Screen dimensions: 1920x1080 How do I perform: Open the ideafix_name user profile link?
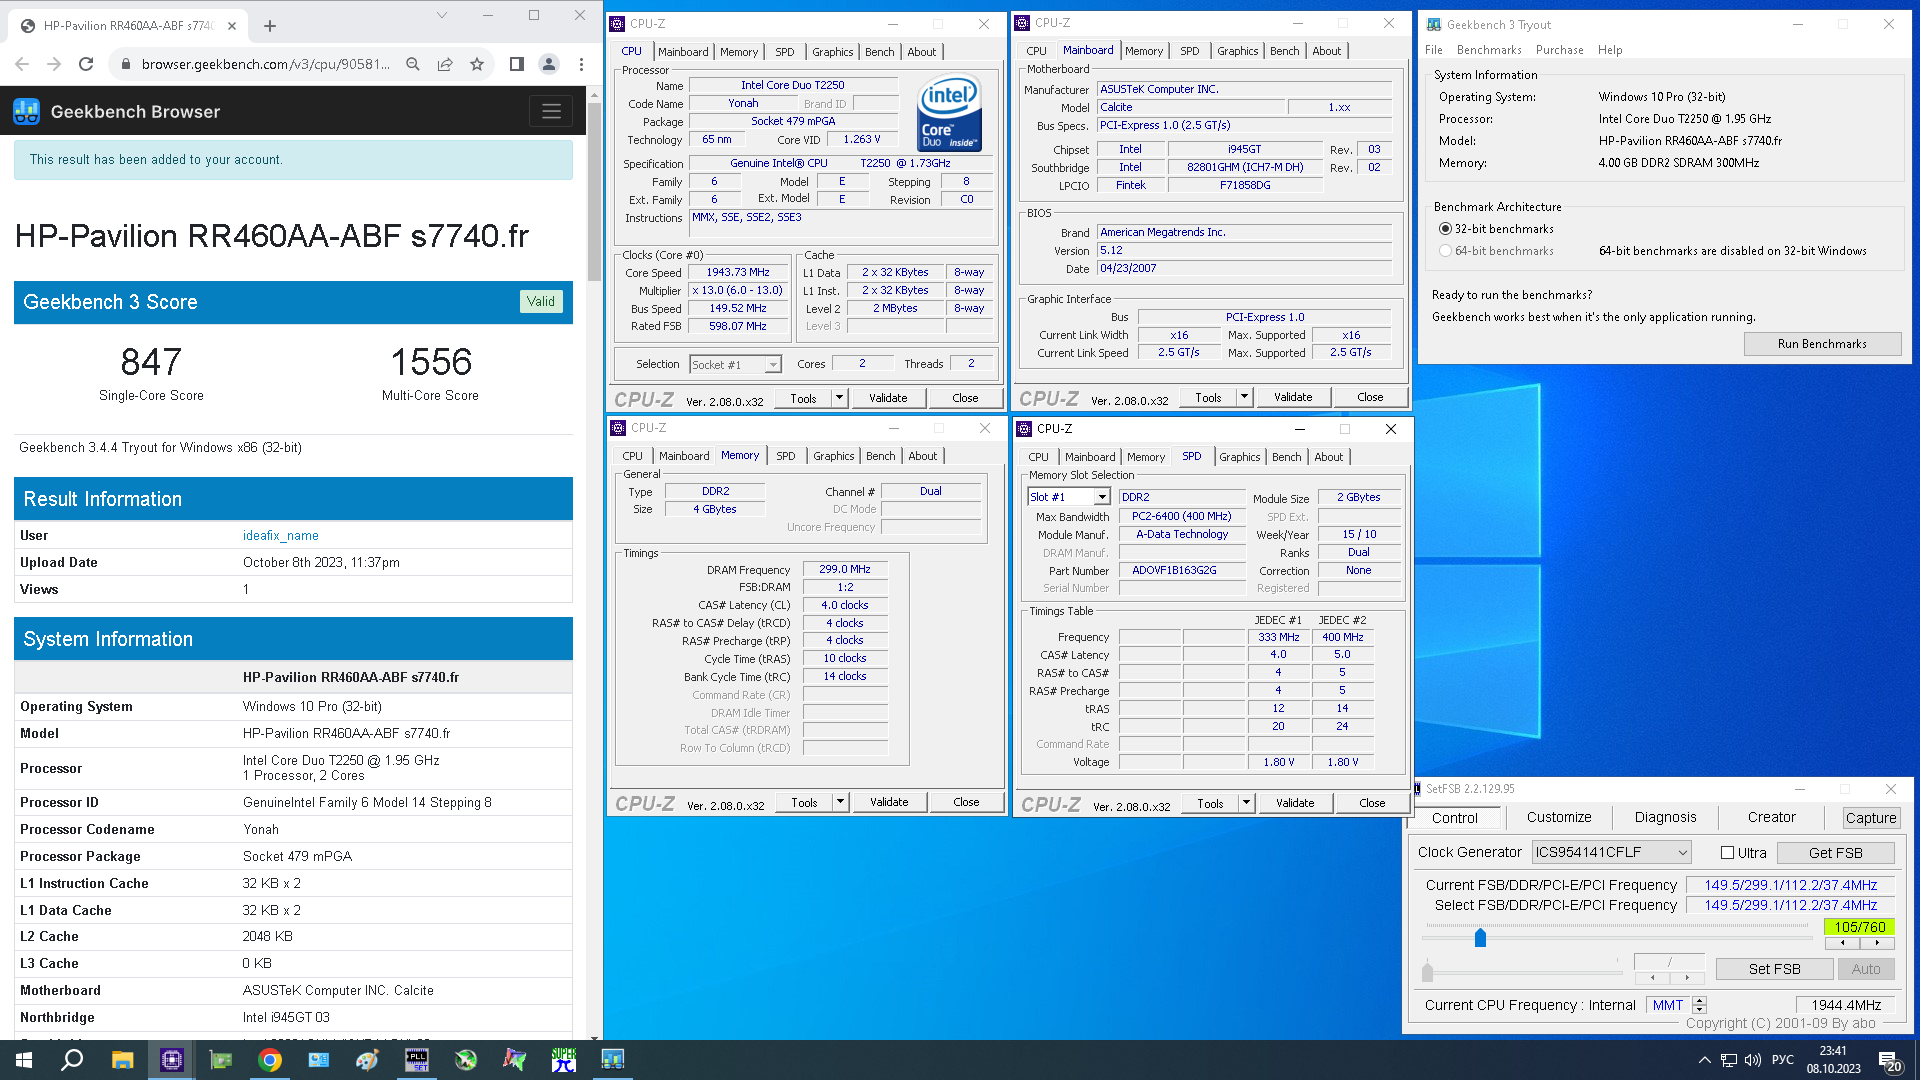[280, 536]
